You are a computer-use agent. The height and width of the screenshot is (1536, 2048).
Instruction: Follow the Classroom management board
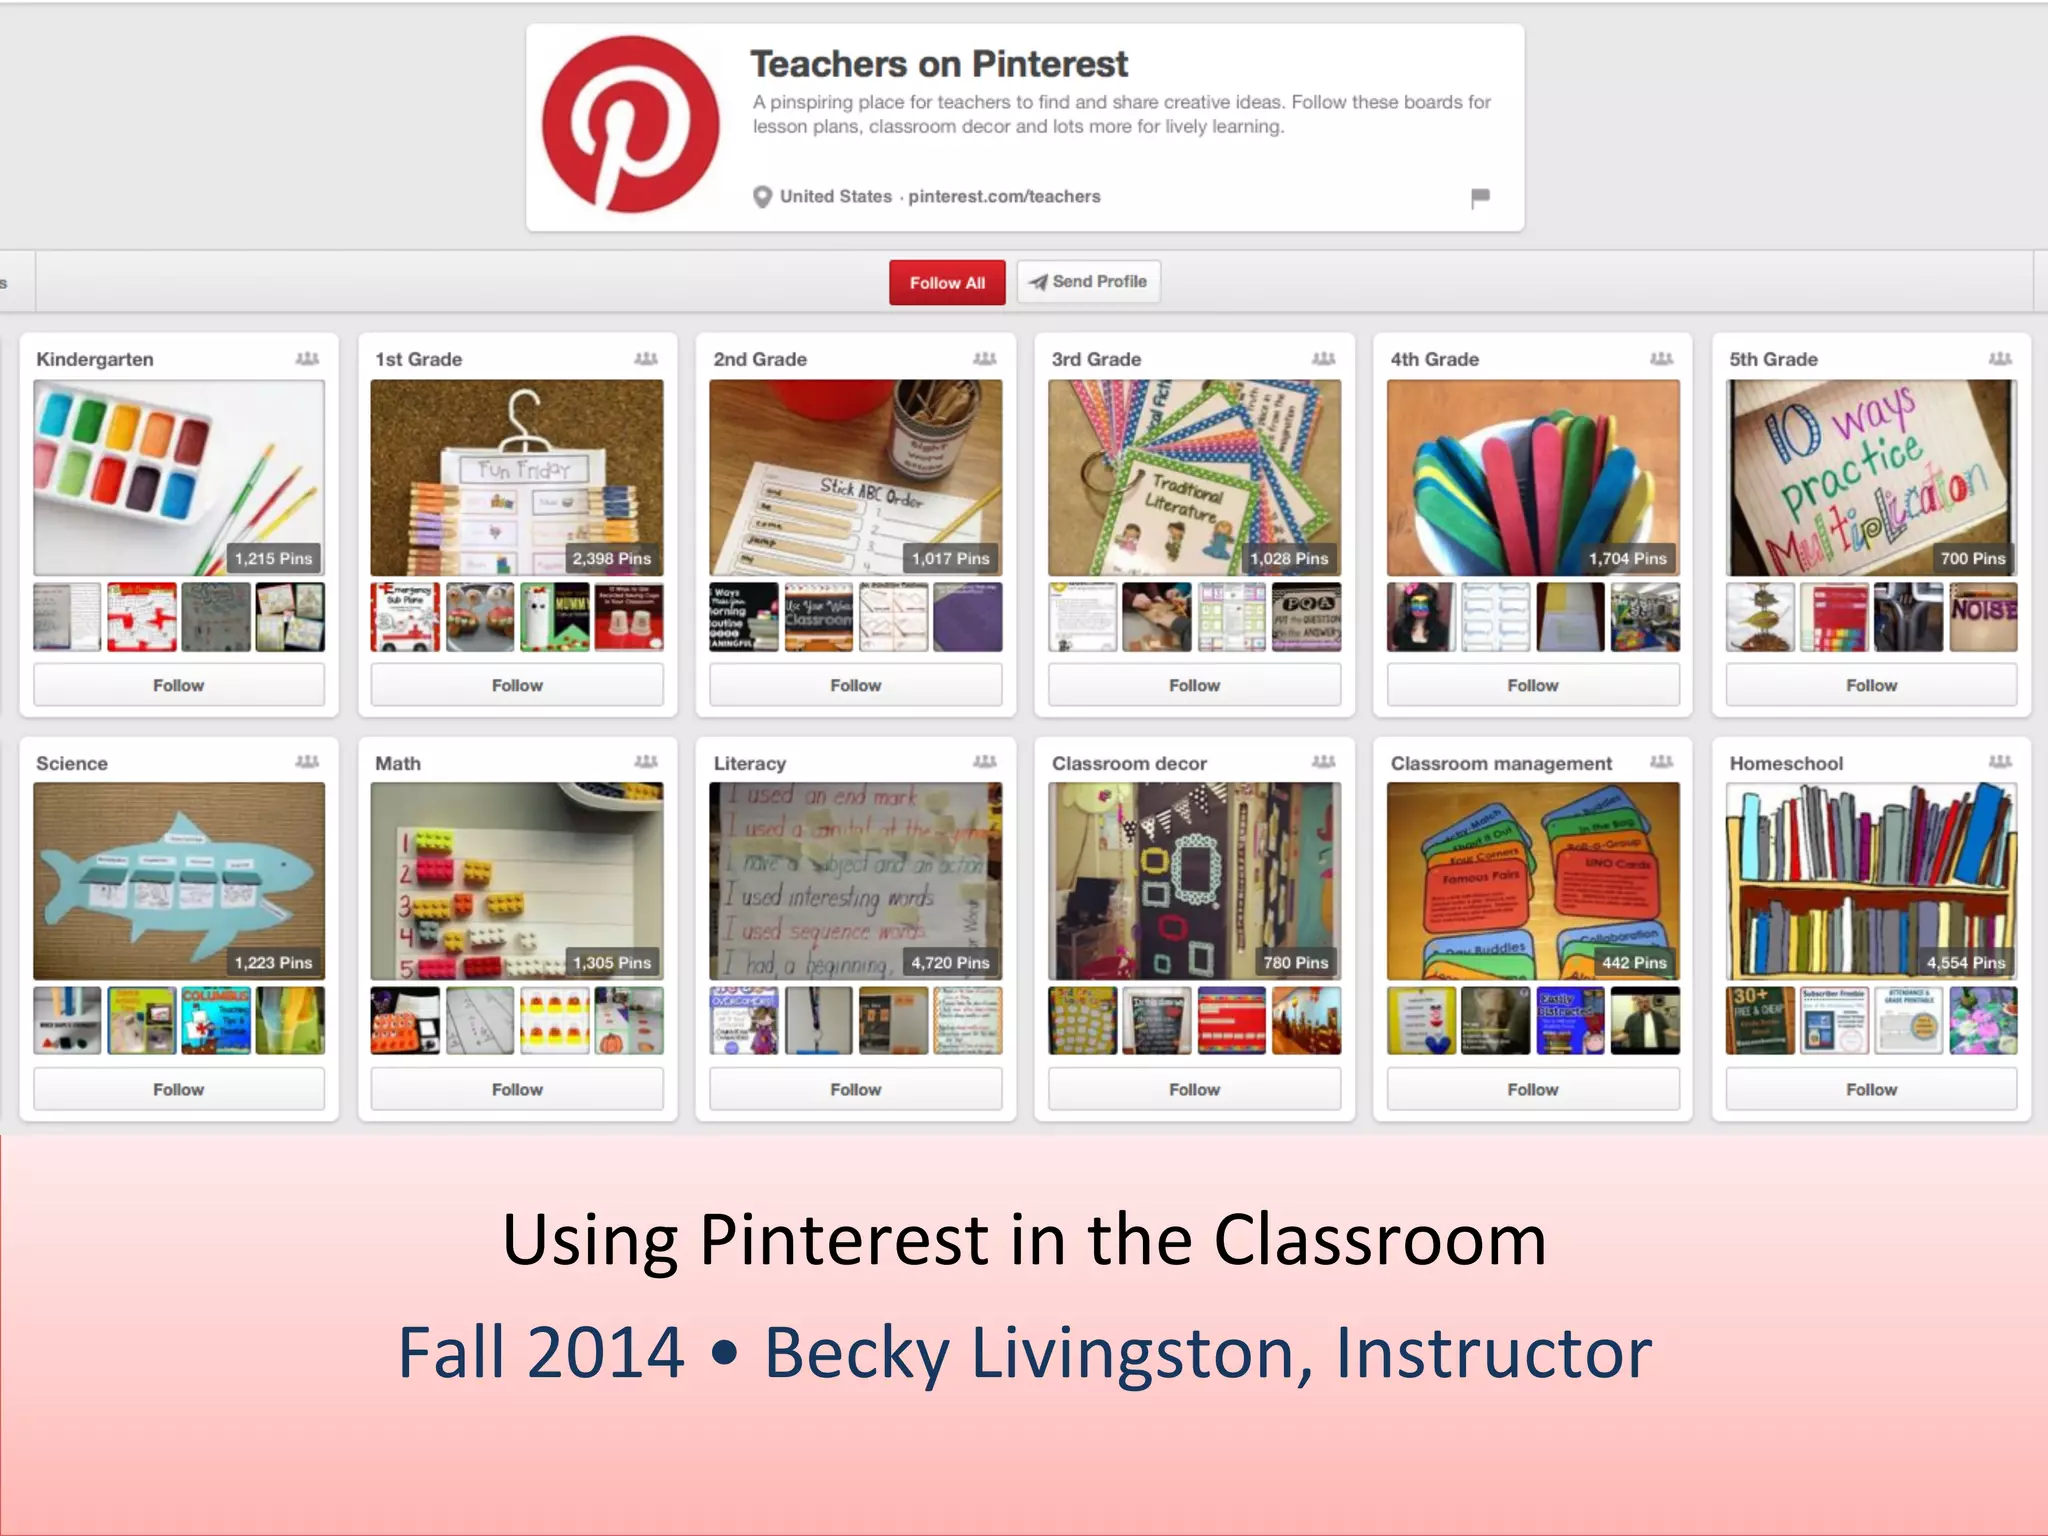[1532, 1089]
